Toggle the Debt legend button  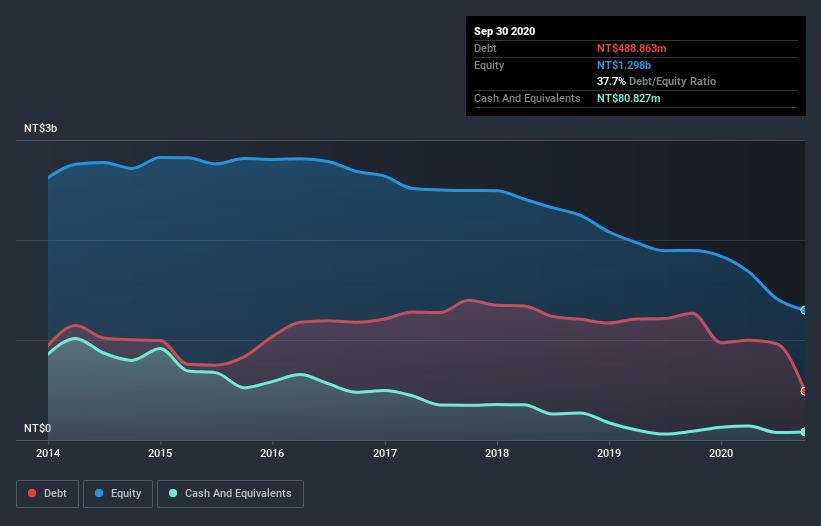pyautogui.click(x=47, y=494)
